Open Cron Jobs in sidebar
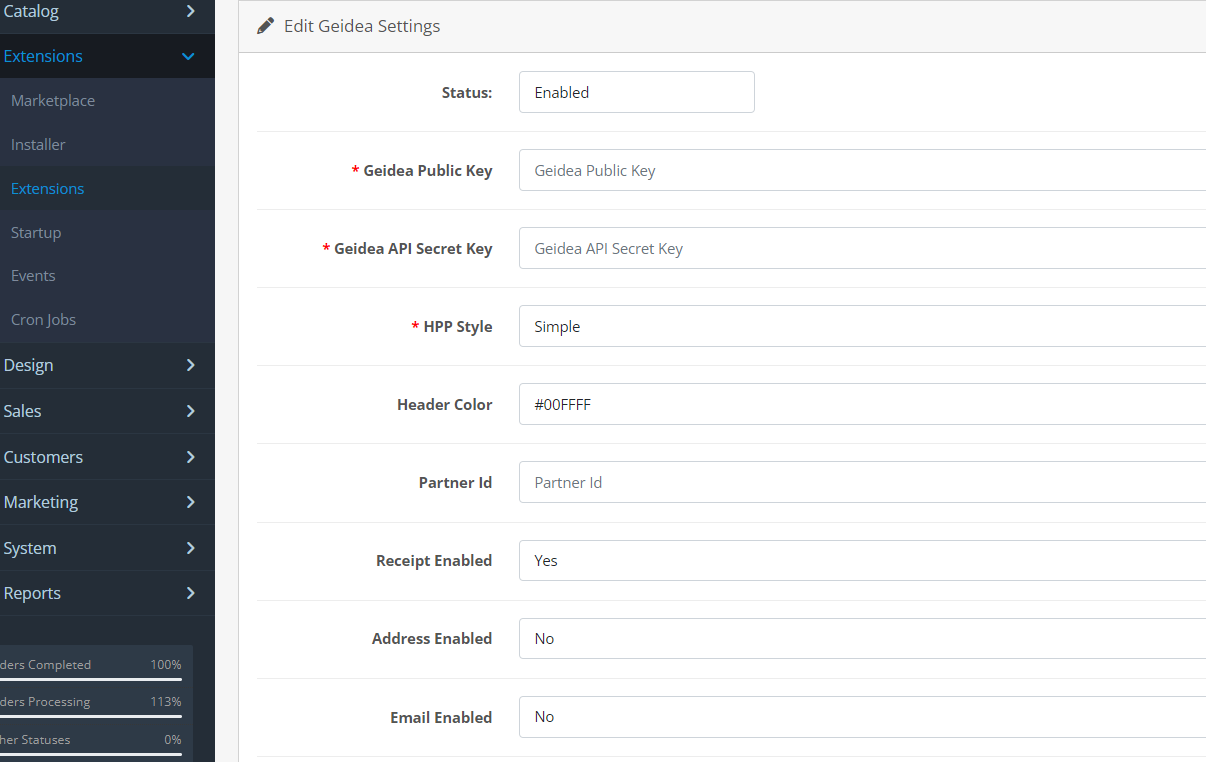The width and height of the screenshot is (1206, 762). tap(43, 320)
